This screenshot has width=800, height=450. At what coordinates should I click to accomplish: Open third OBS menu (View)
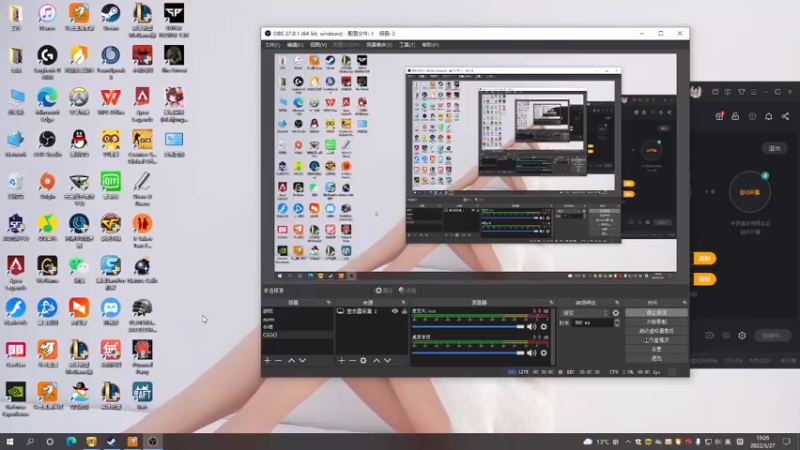[x=318, y=45]
